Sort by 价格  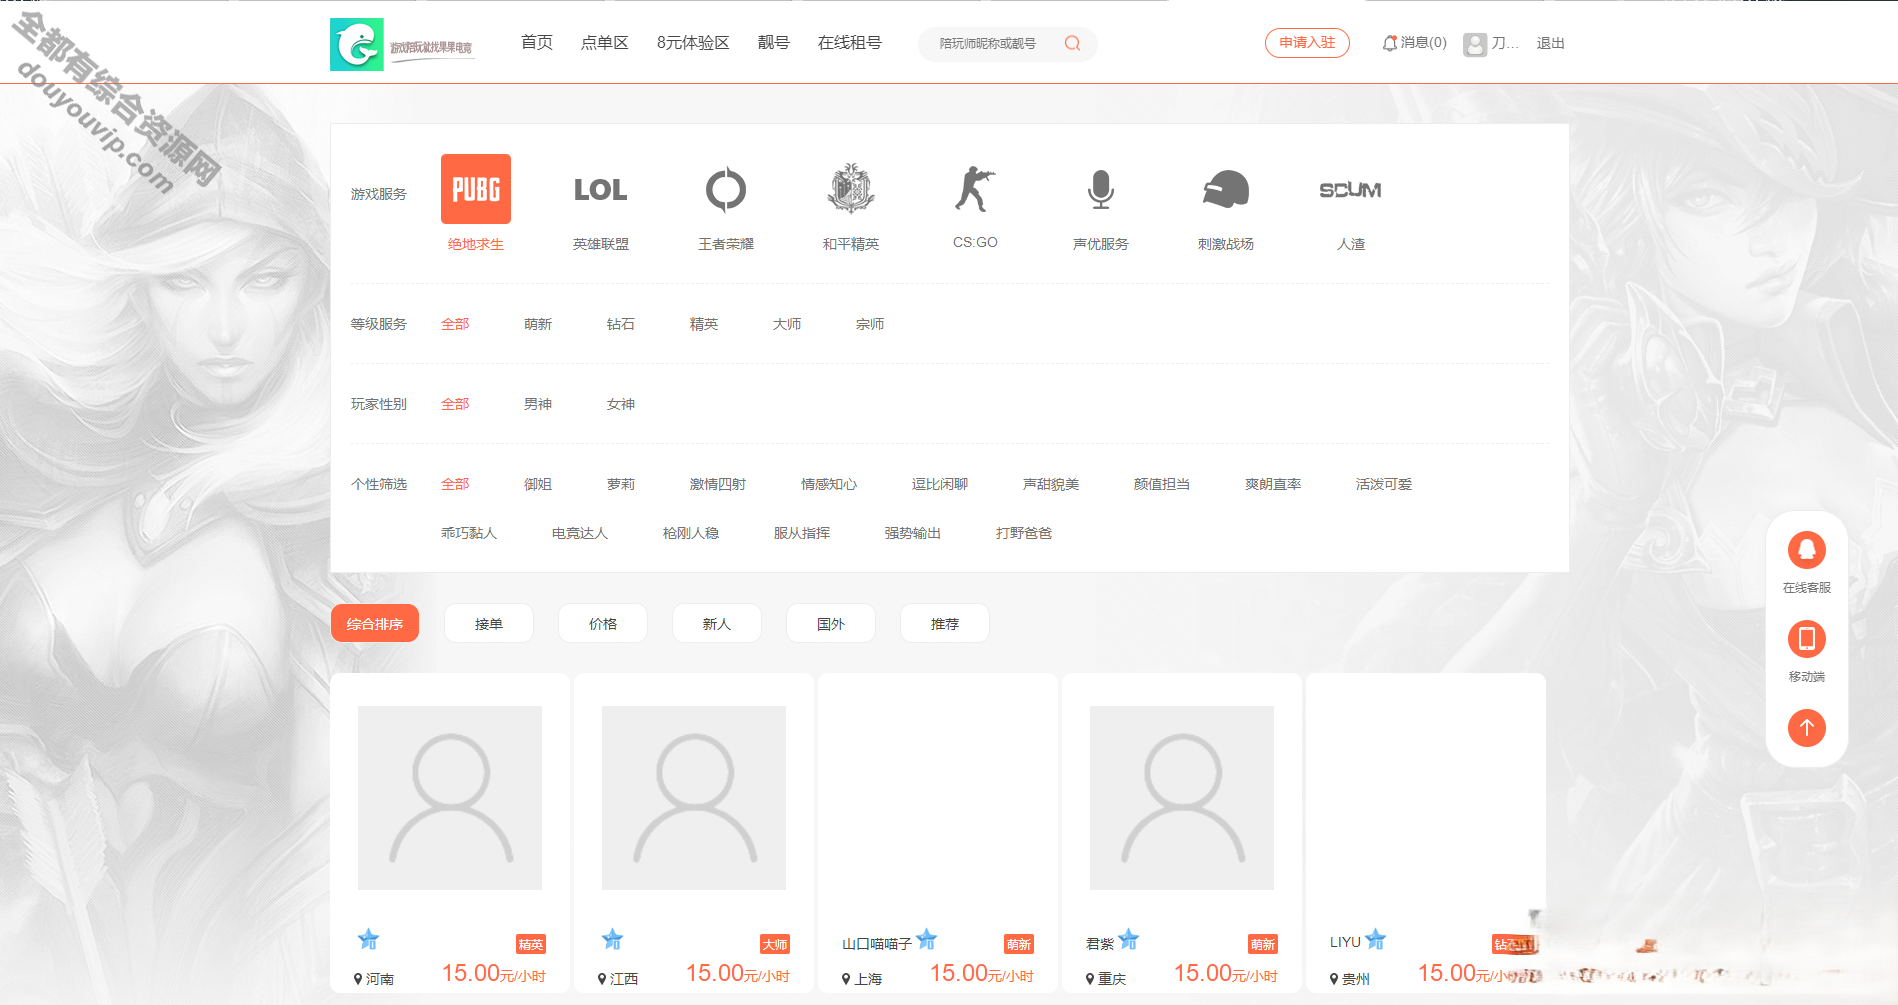(x=603, y=624)
